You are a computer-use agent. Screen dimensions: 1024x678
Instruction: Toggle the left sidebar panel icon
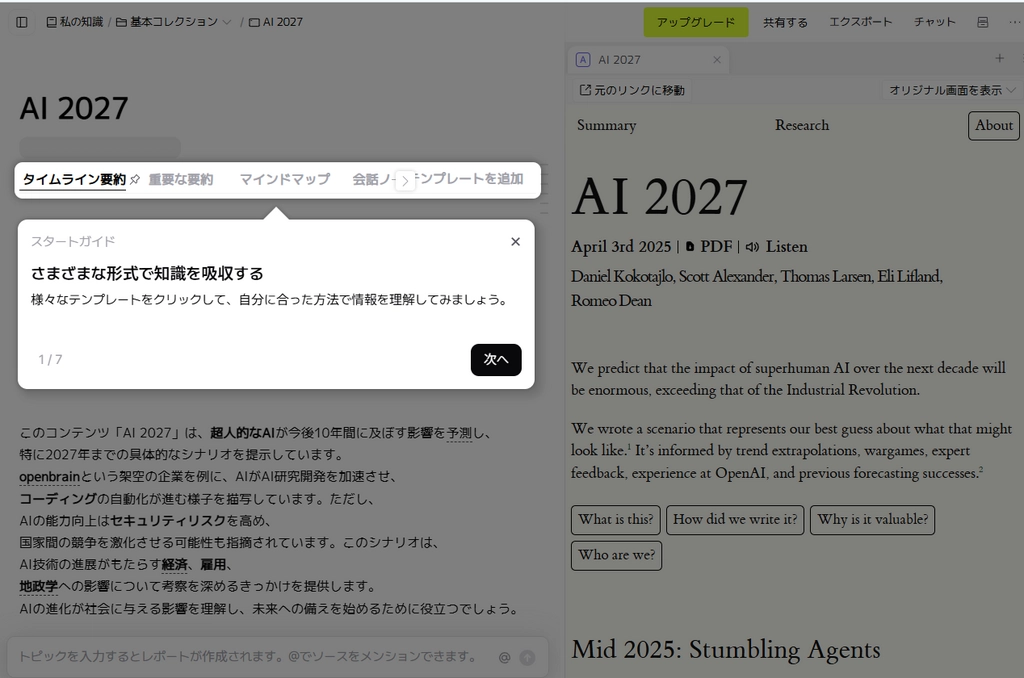(21, 22)
